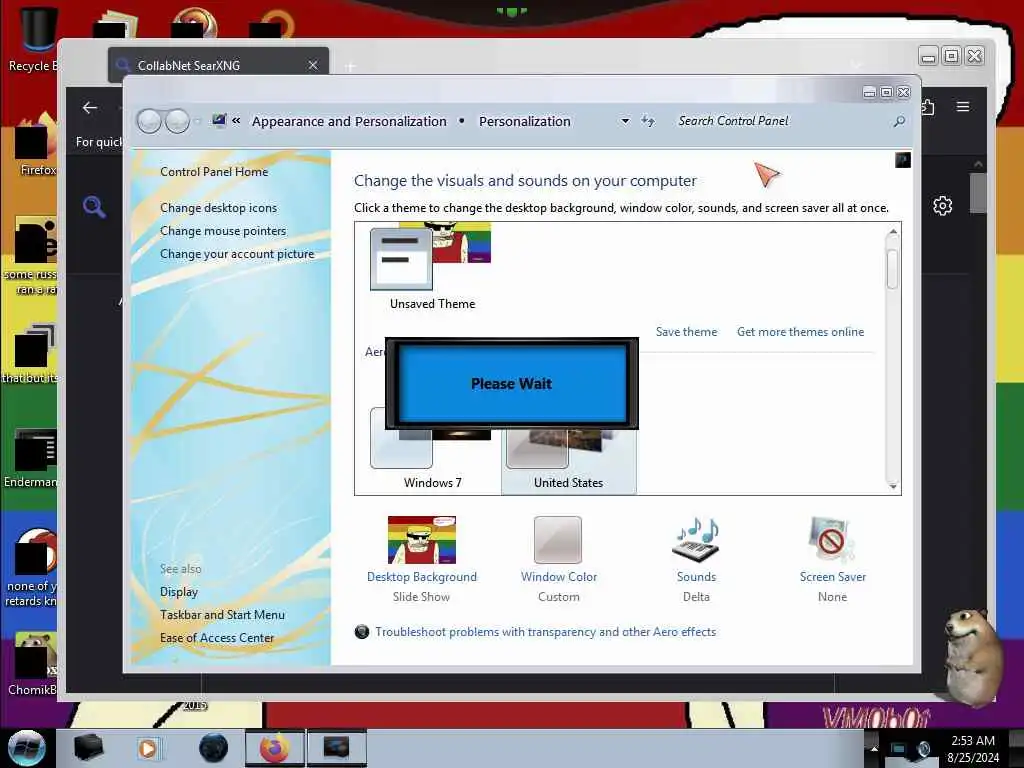Open Ease of Access Center link
This screenshot has height=768, width=1024.
click(217, 637)
